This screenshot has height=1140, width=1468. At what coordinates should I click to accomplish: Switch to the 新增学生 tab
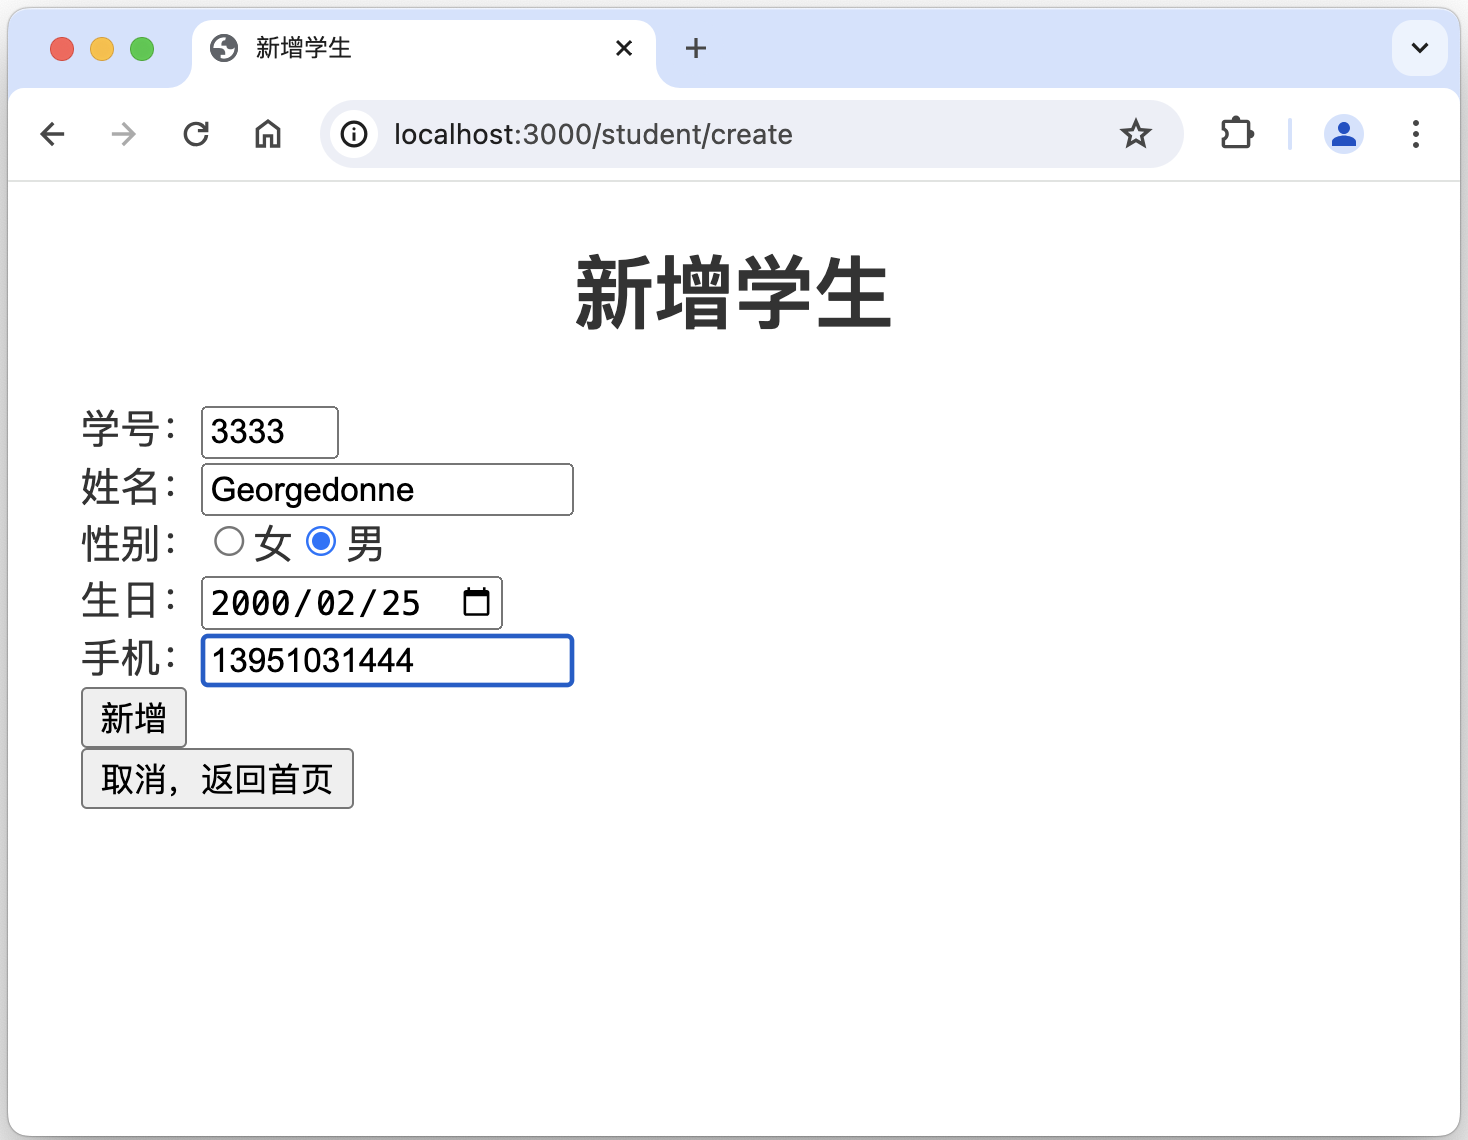(400, 48)
